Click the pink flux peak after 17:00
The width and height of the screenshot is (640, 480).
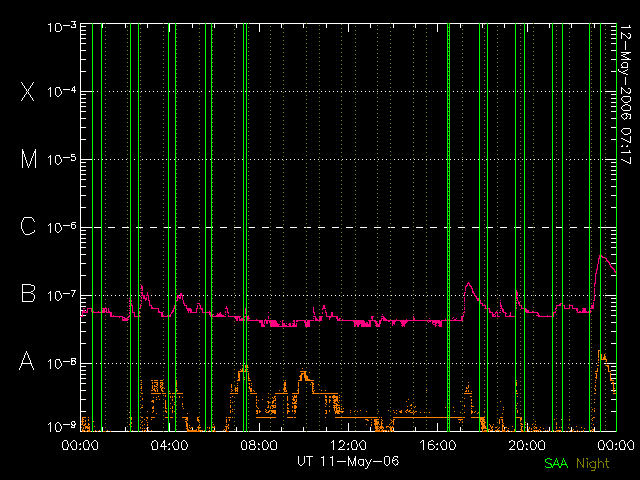click(x=469, y=283)
